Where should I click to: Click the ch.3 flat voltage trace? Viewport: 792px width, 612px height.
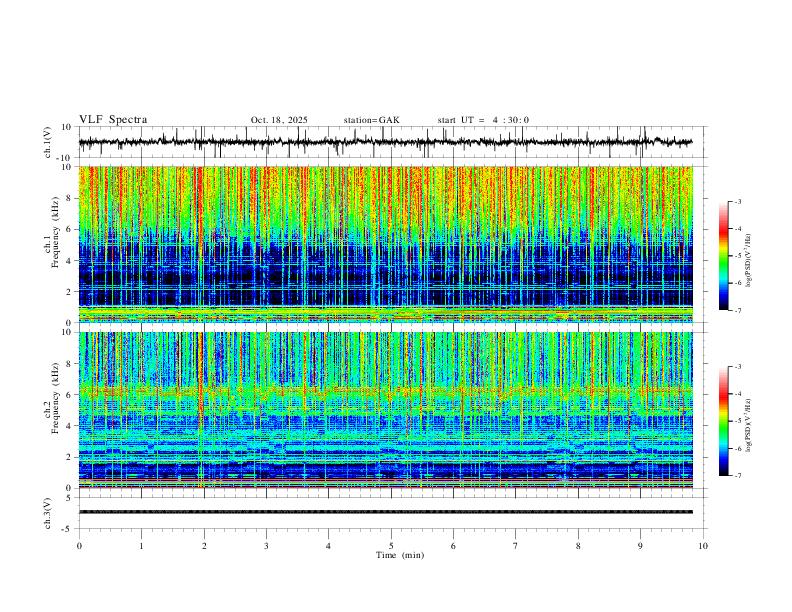(385, 512)
